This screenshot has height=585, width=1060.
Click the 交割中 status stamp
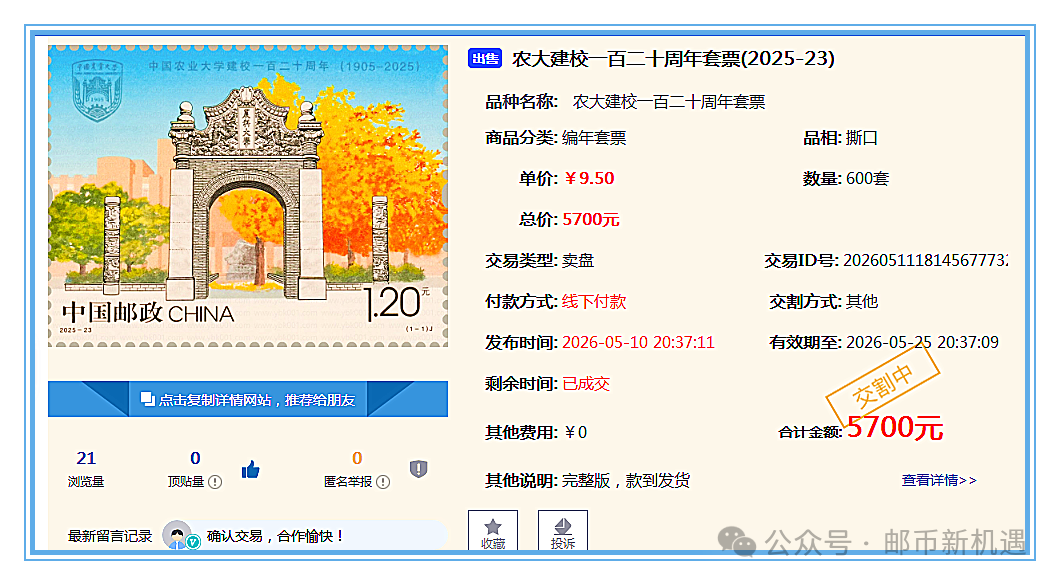882,383
